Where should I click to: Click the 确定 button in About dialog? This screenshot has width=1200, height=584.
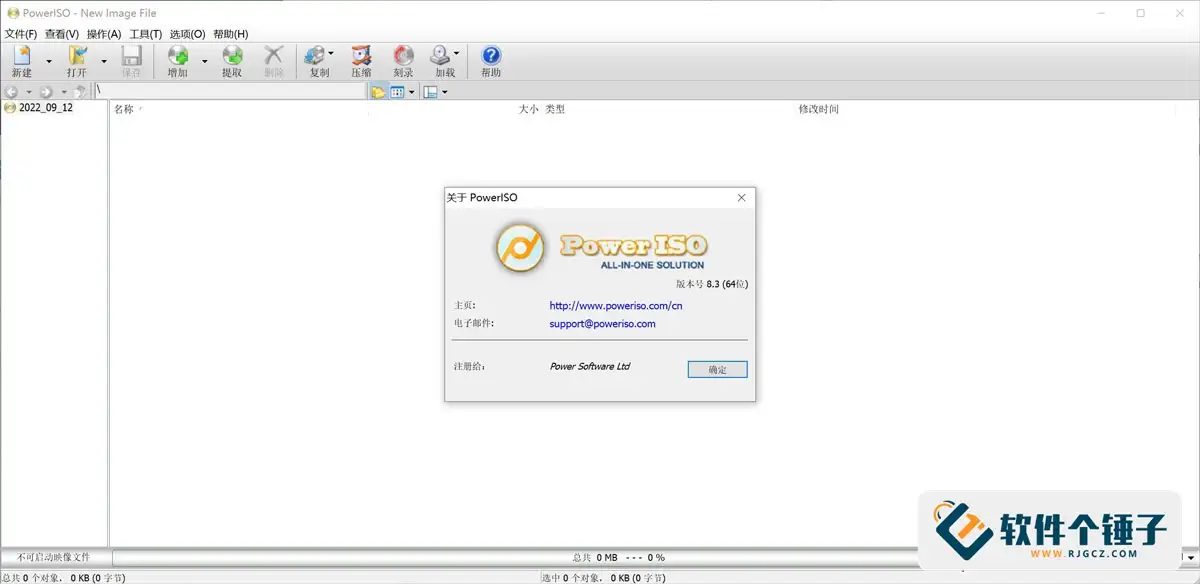(x=718, y=369)
